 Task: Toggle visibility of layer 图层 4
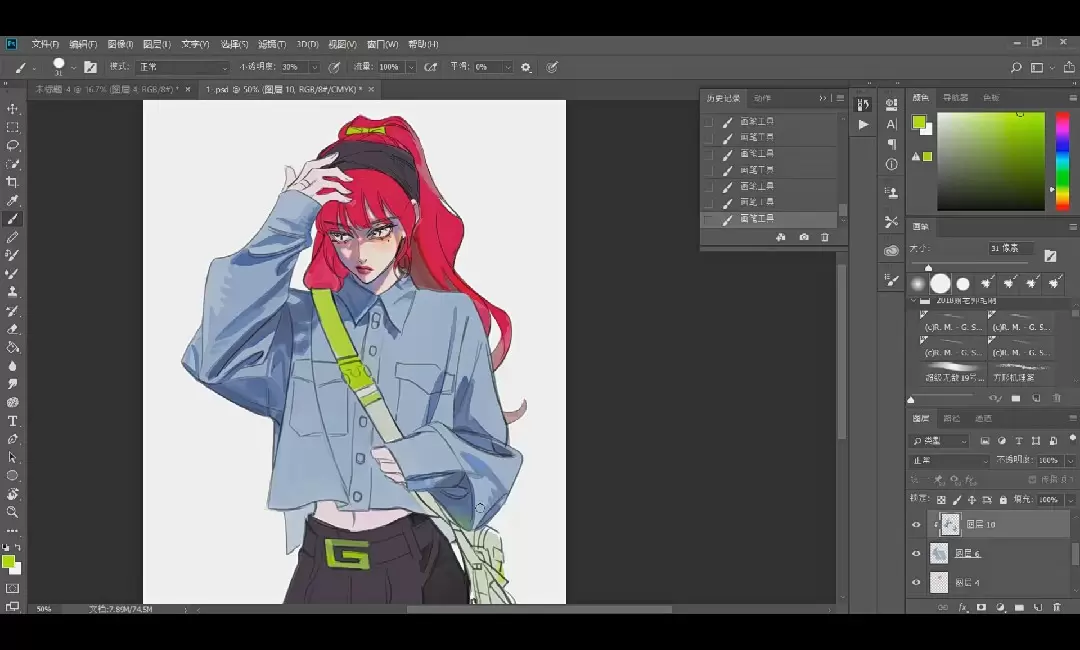point(916,582)
